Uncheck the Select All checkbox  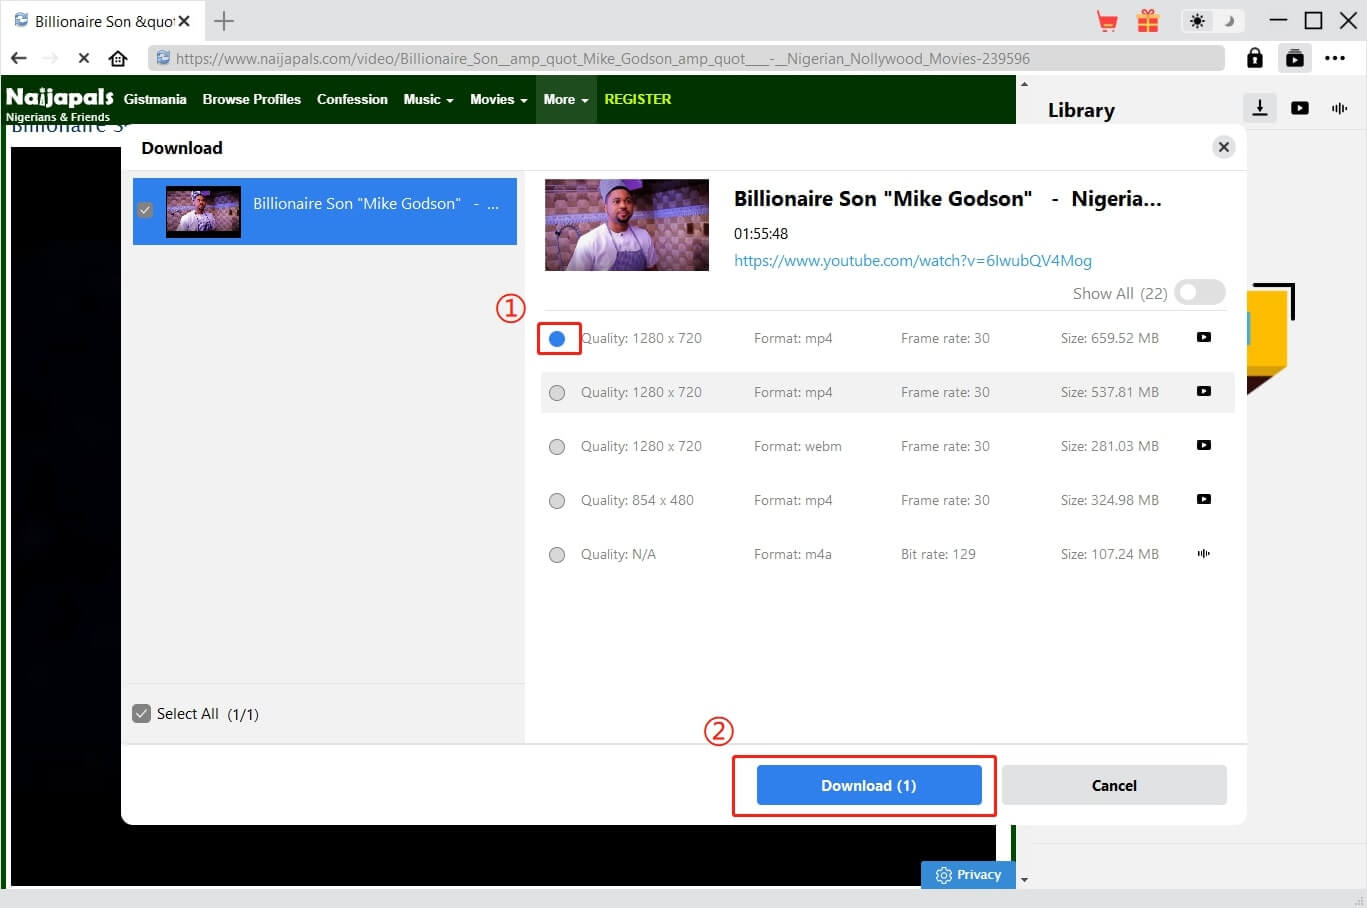142,714
